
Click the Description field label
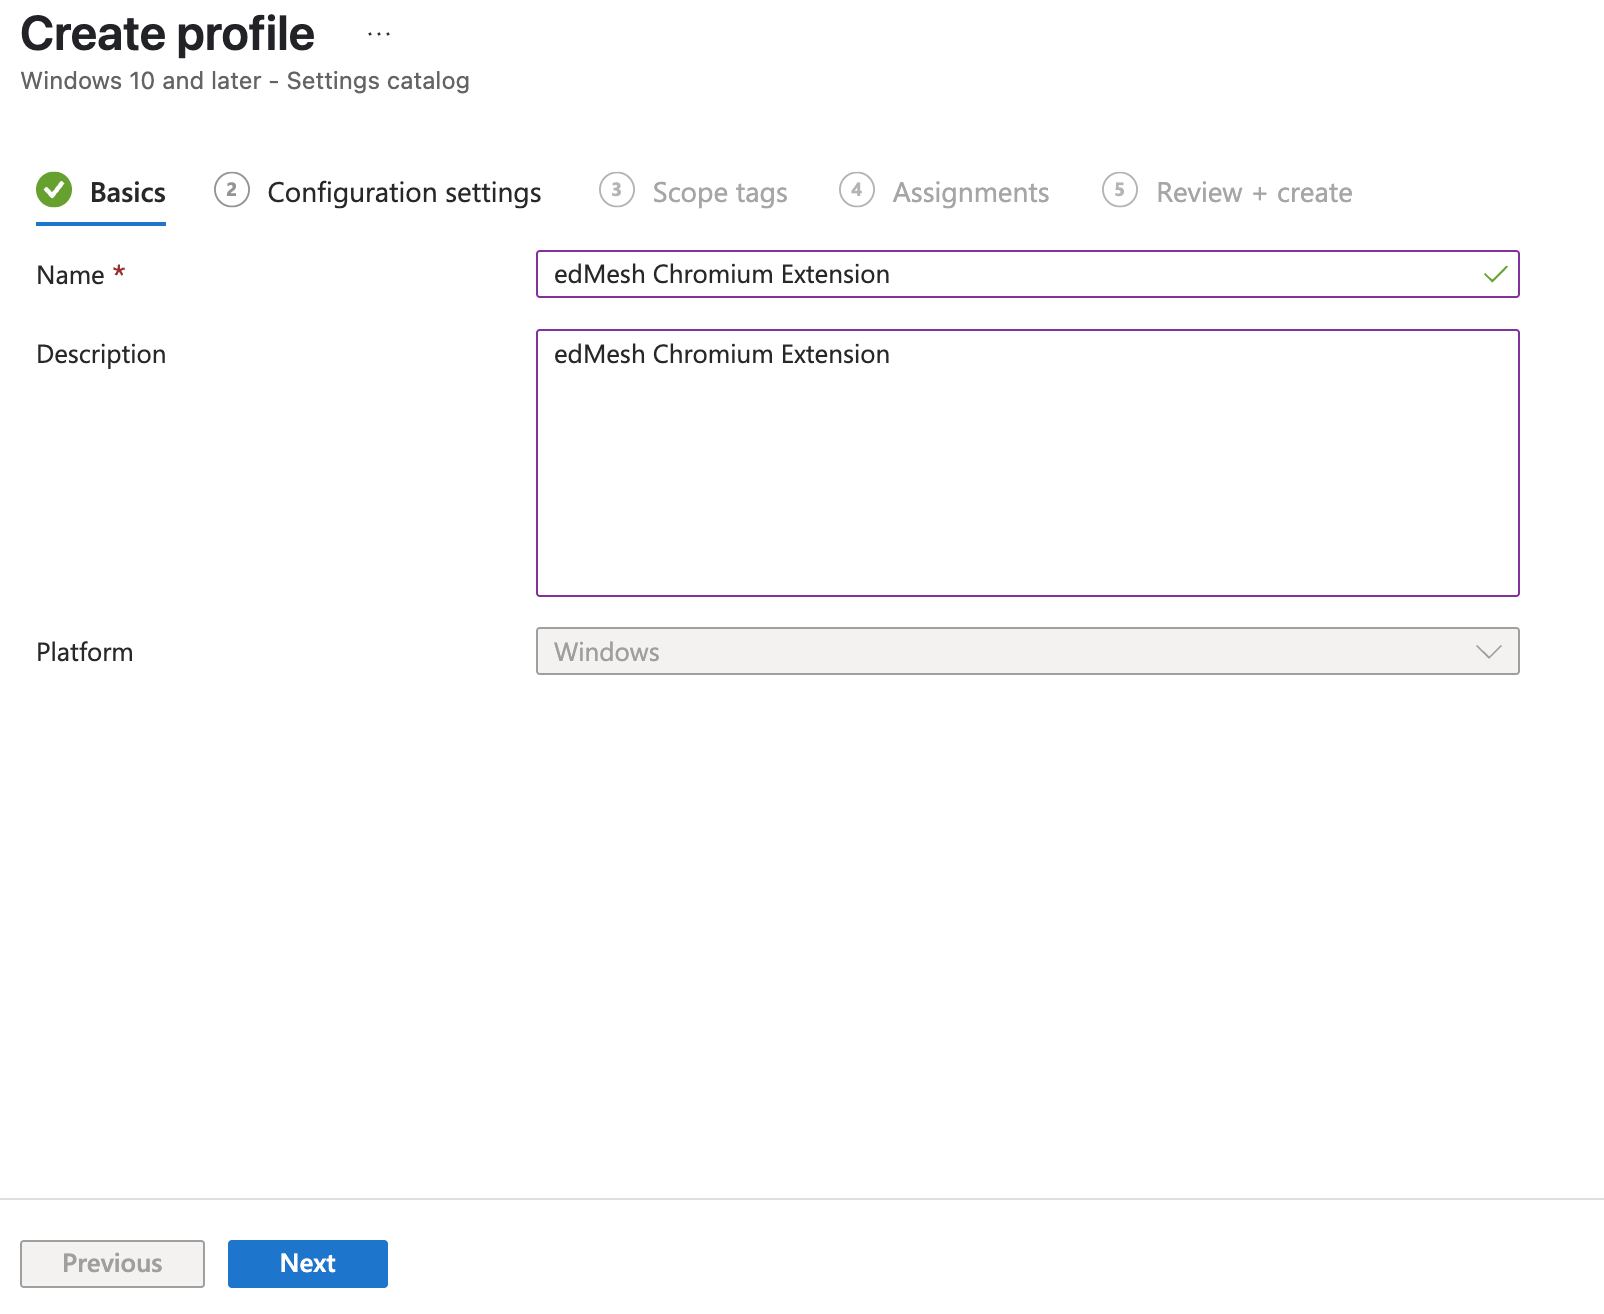tap(101, 354)
